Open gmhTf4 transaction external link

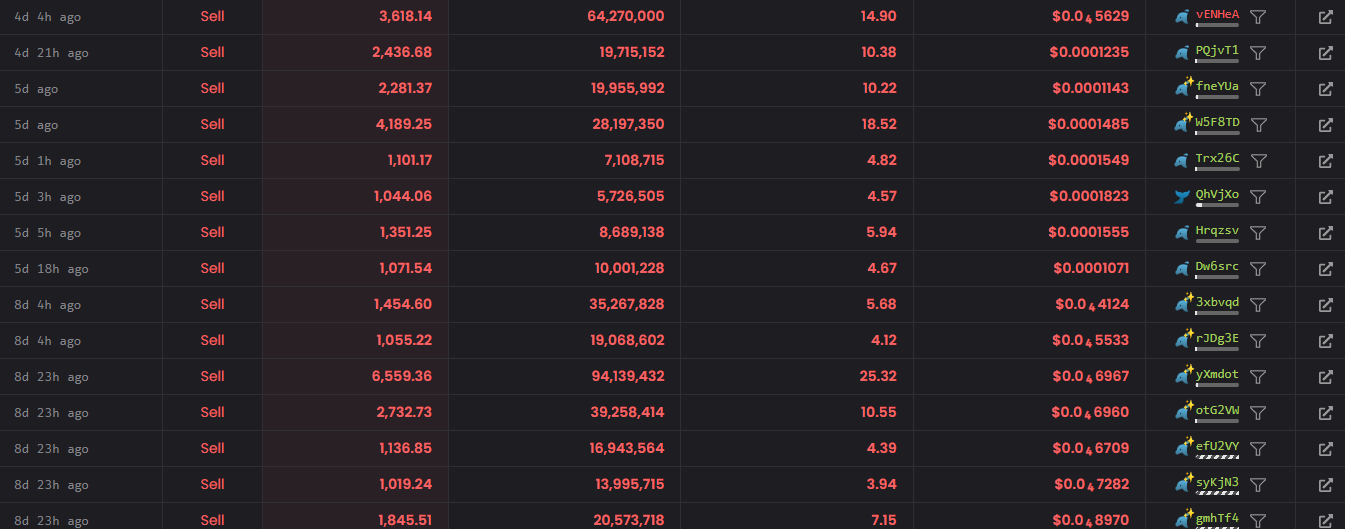pyautogui.click(x=1325, y=520)
